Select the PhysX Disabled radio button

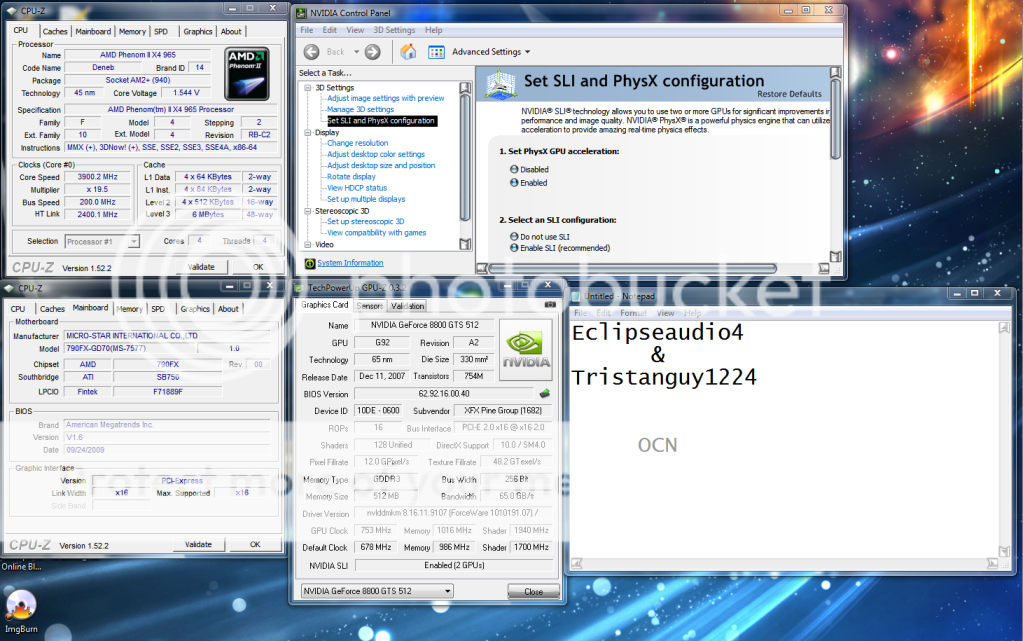pos(514,170)
